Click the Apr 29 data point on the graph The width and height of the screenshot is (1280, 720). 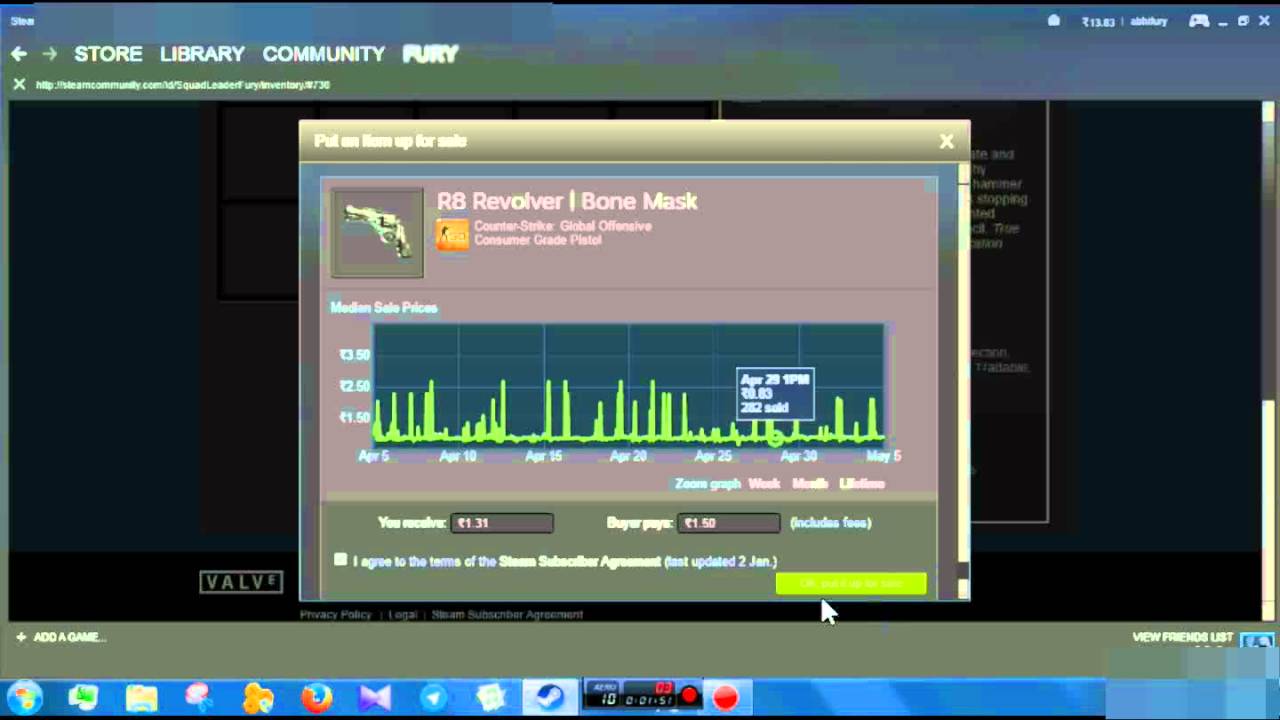click(x=774, y=436)
